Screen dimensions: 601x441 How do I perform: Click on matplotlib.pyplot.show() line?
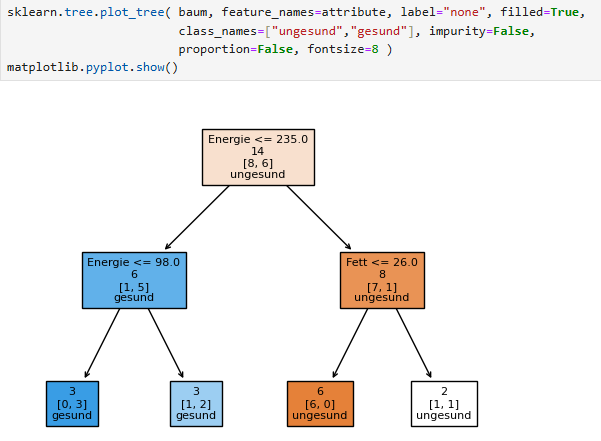point(92,68)
